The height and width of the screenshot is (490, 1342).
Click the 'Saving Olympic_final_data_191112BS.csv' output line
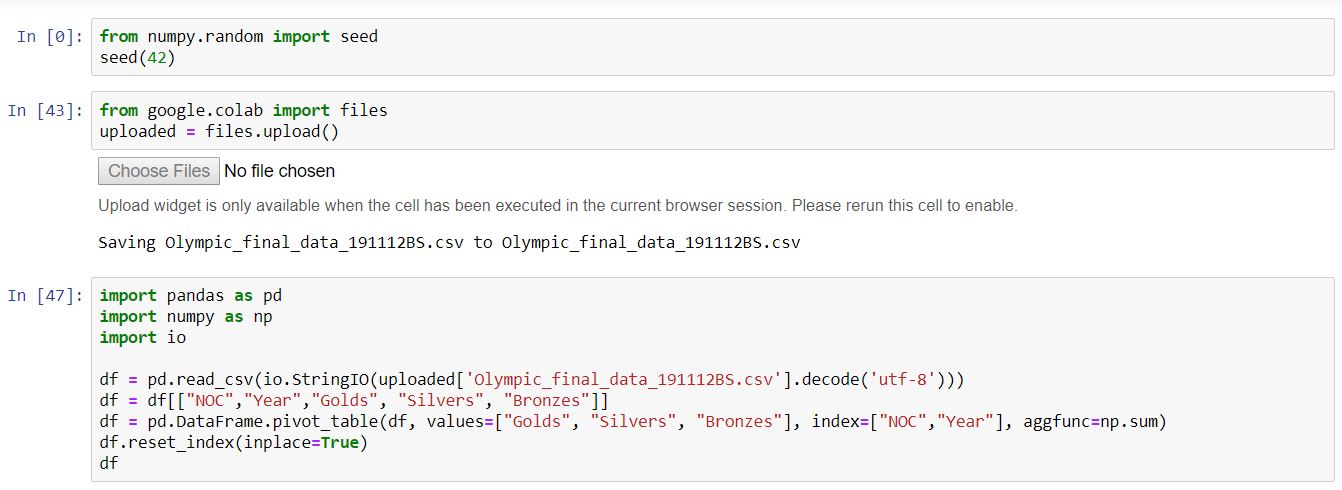point(449,243)
